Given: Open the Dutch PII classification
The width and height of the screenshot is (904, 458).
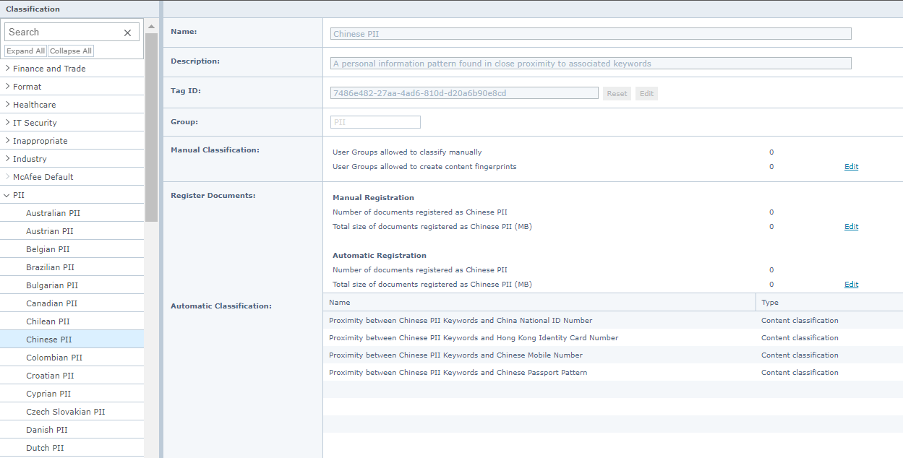Looking at the screenshot, I should pyautogui.click(x=46, y=447).
